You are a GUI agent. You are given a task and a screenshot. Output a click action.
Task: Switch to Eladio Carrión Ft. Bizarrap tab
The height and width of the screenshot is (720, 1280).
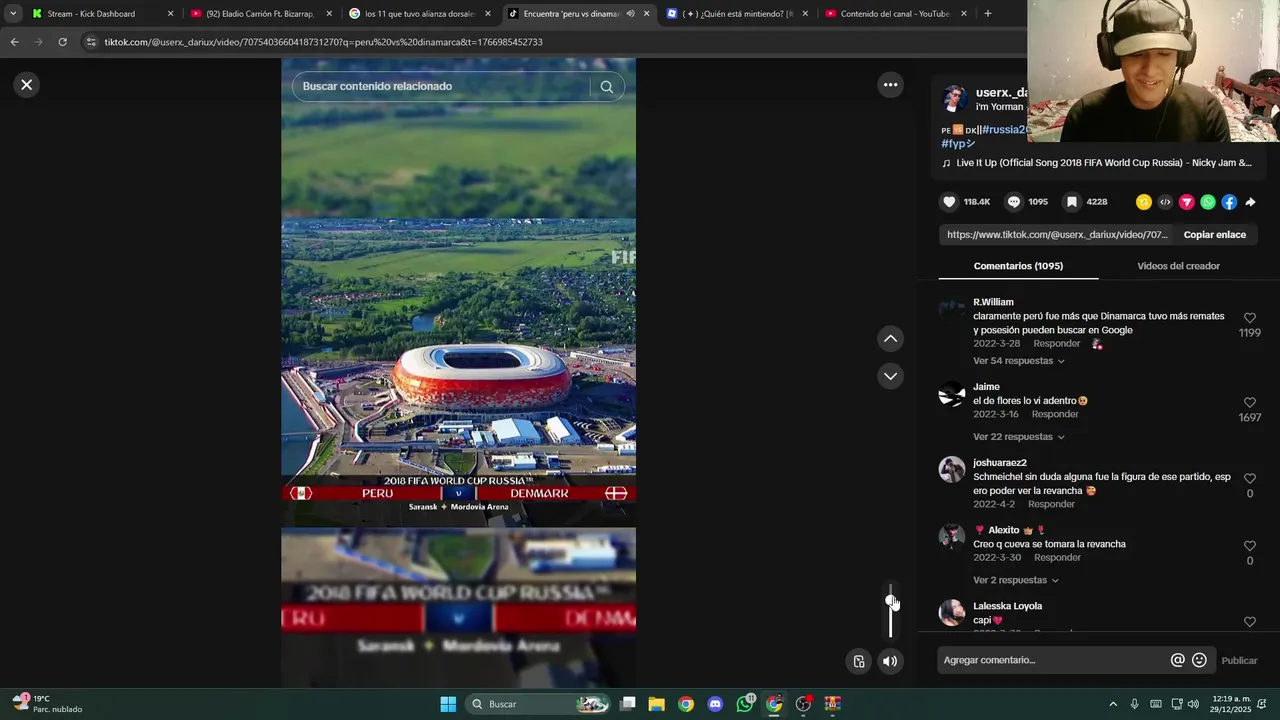[262, 14]
